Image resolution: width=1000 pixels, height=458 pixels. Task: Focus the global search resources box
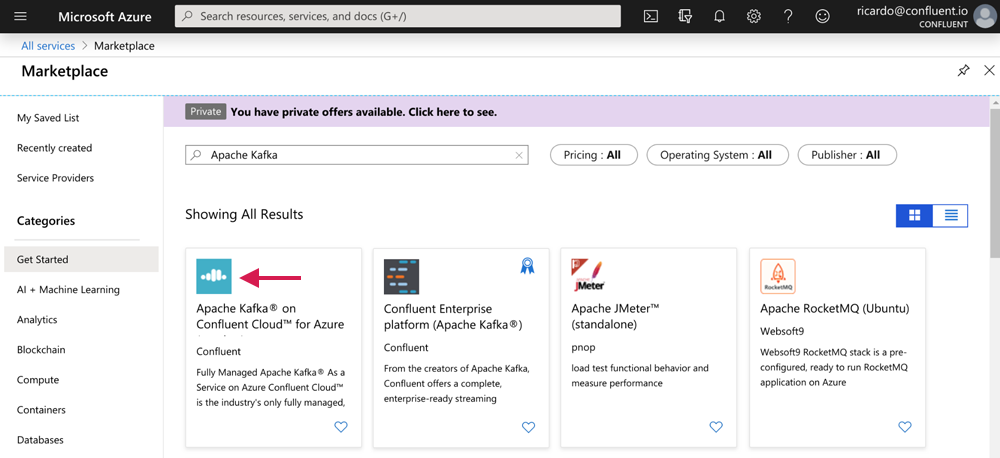[x=397, y=17]
